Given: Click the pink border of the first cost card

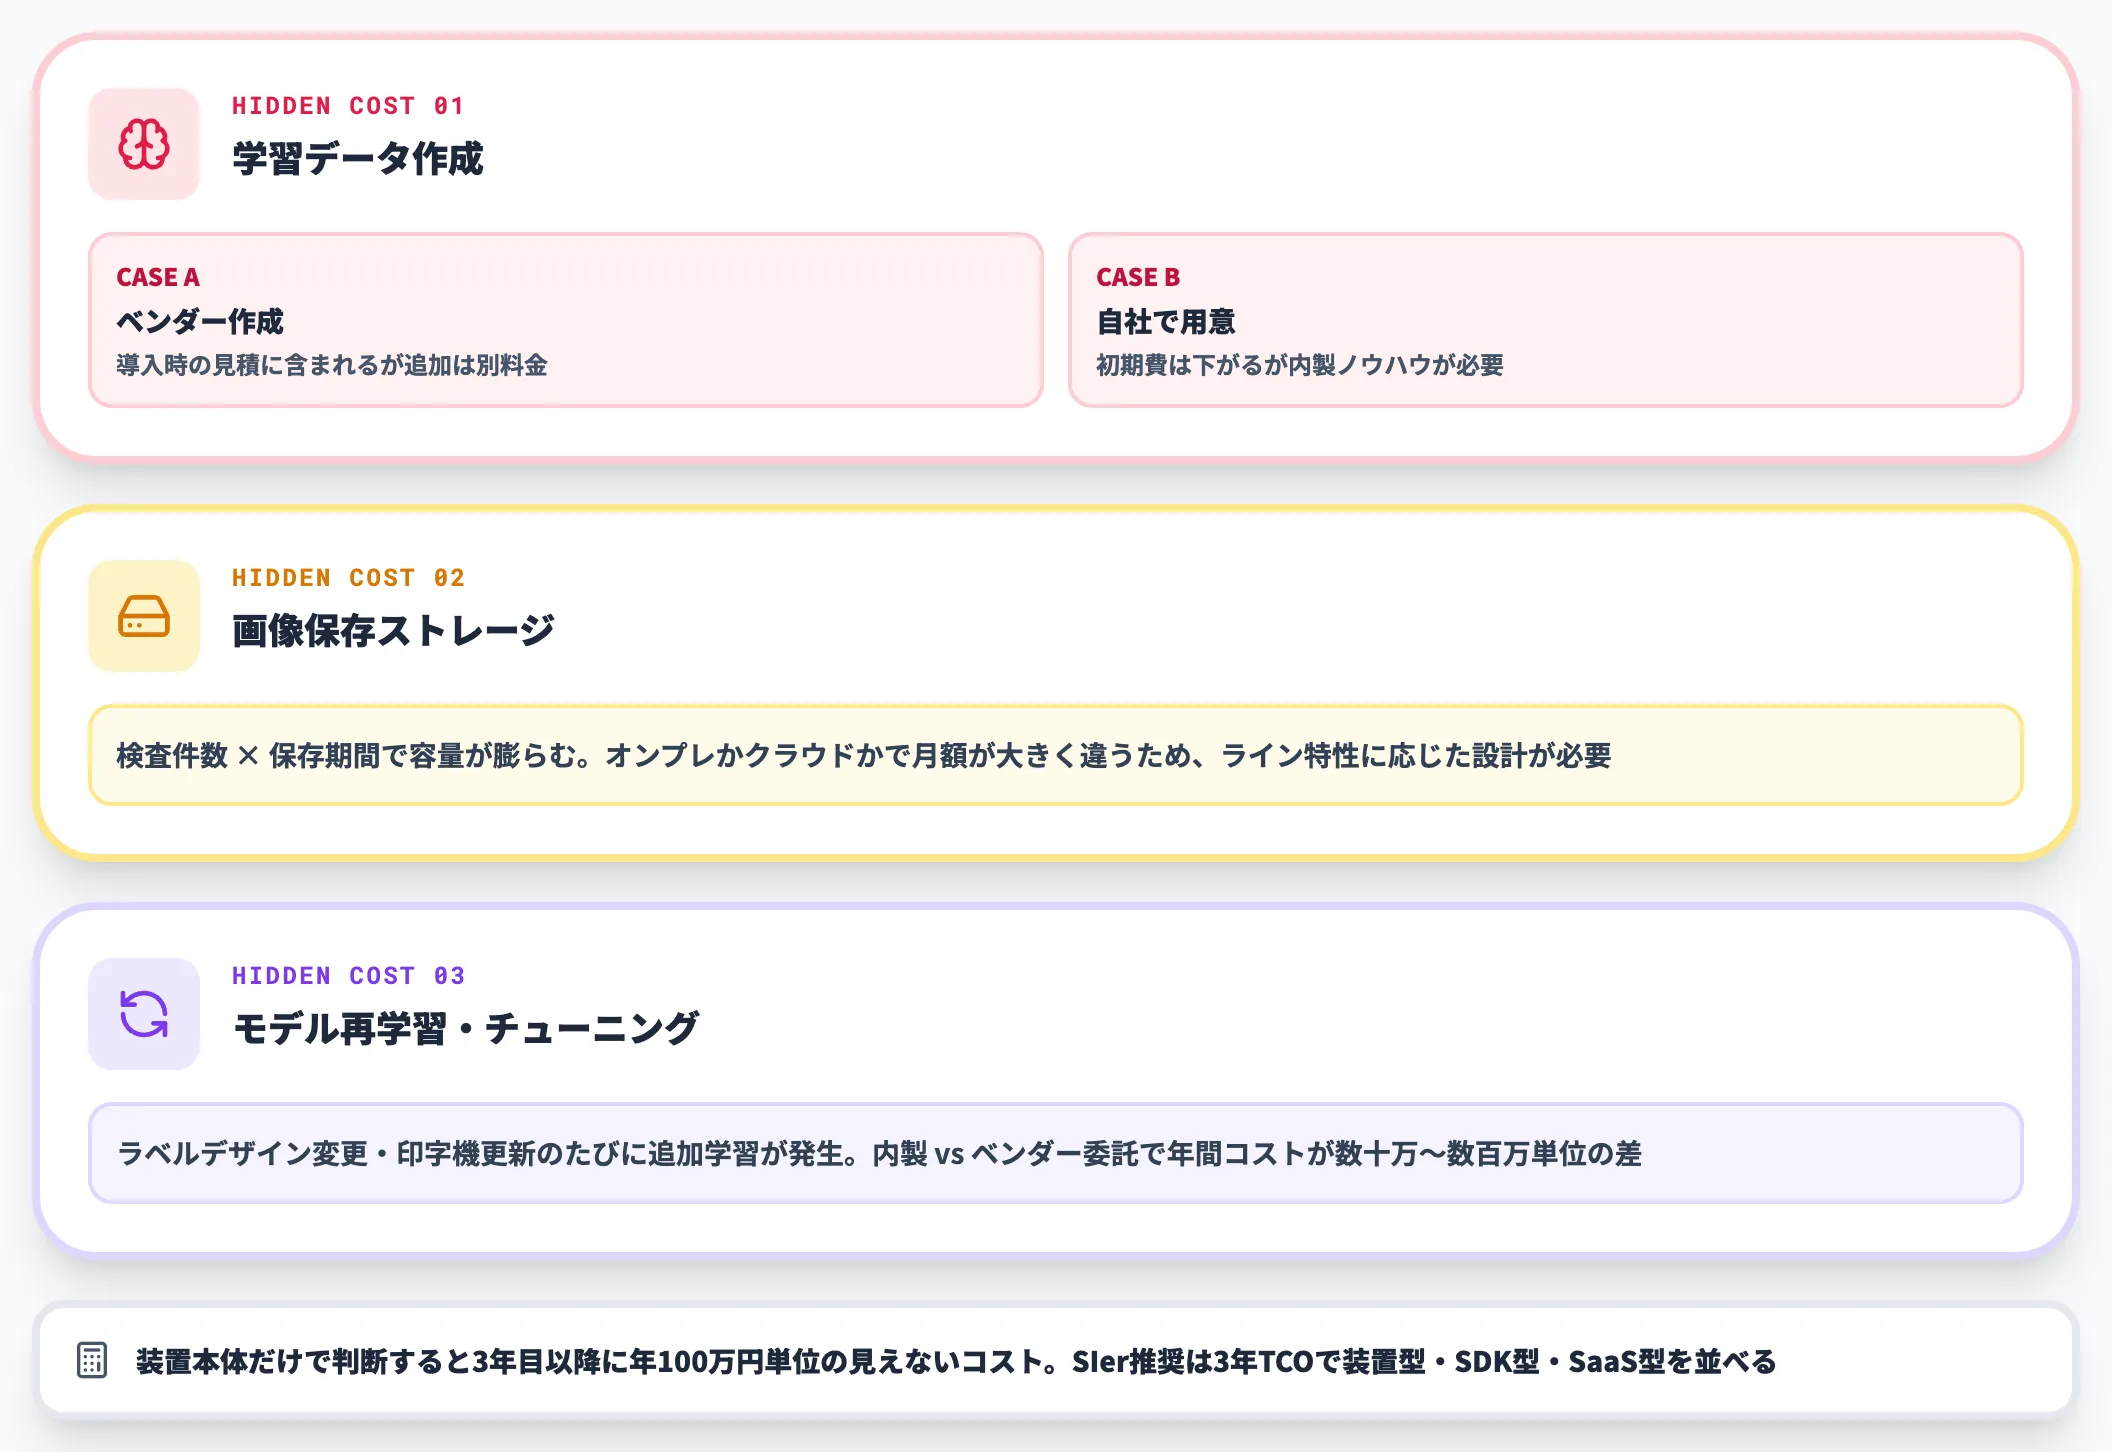Looking at the screenshot, I should (x=1056, y=33).
